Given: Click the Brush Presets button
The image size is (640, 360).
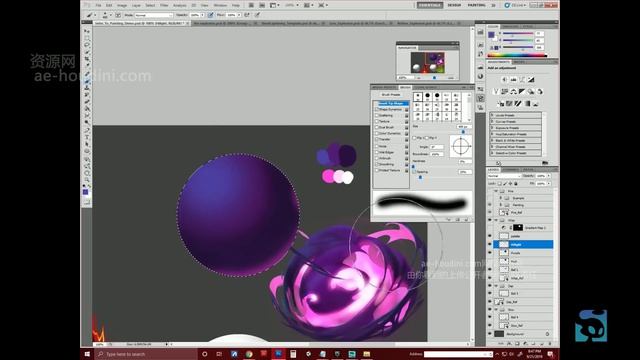Looking at the screenshot, I should (x=391, y=94).
